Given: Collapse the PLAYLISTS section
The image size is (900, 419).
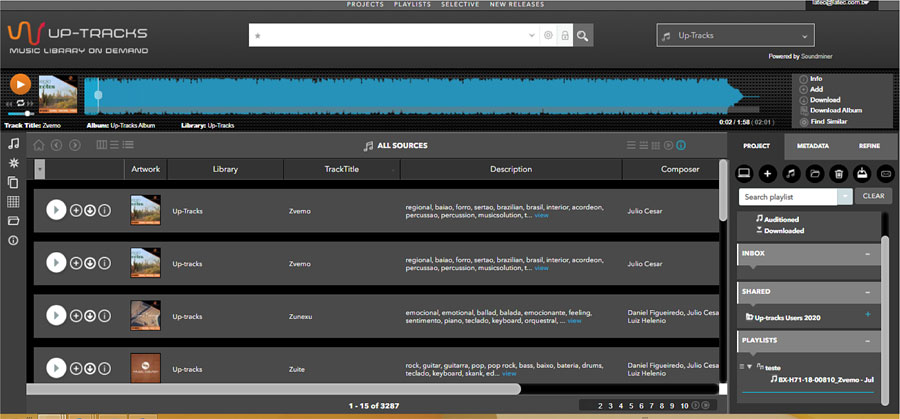Looking at the screenshot, I should tap(867, 341).
